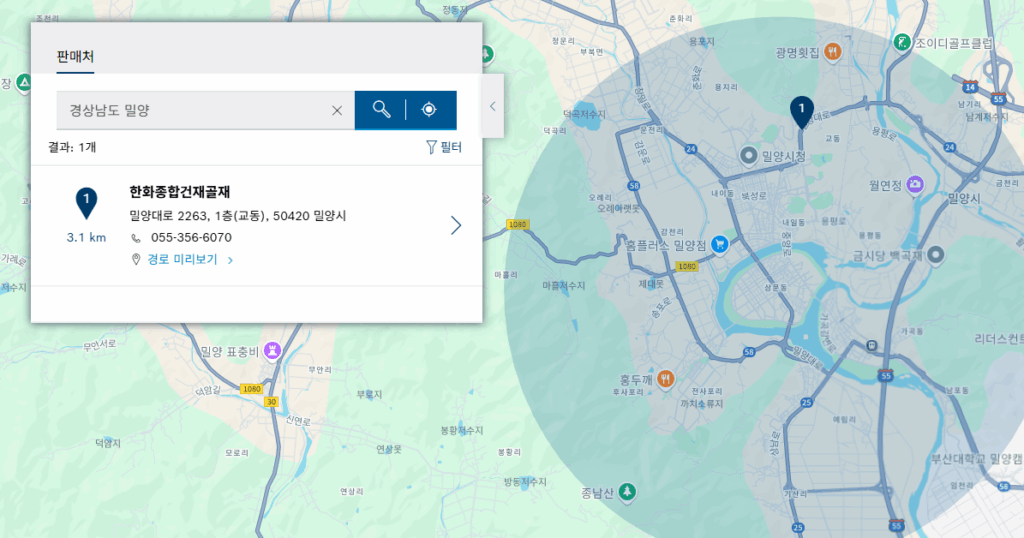Click the 월연정 camera attraction icon

pos(915,185)
